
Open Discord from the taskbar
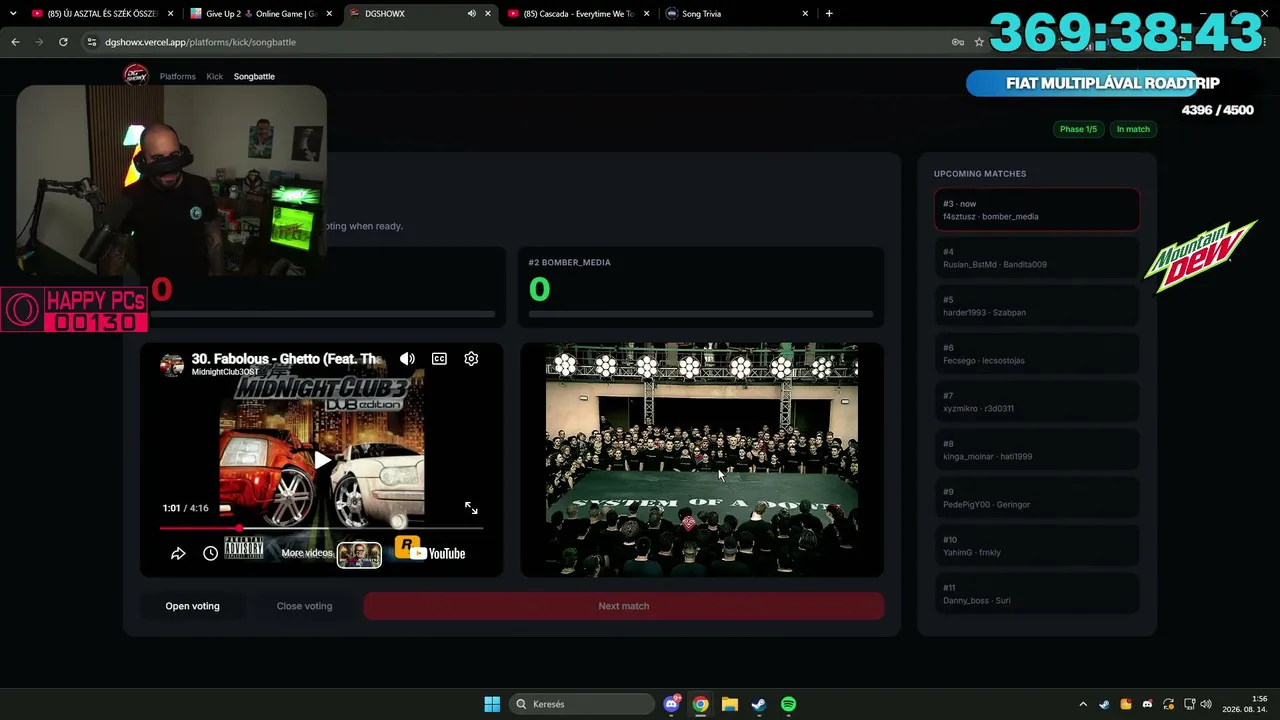672,704
